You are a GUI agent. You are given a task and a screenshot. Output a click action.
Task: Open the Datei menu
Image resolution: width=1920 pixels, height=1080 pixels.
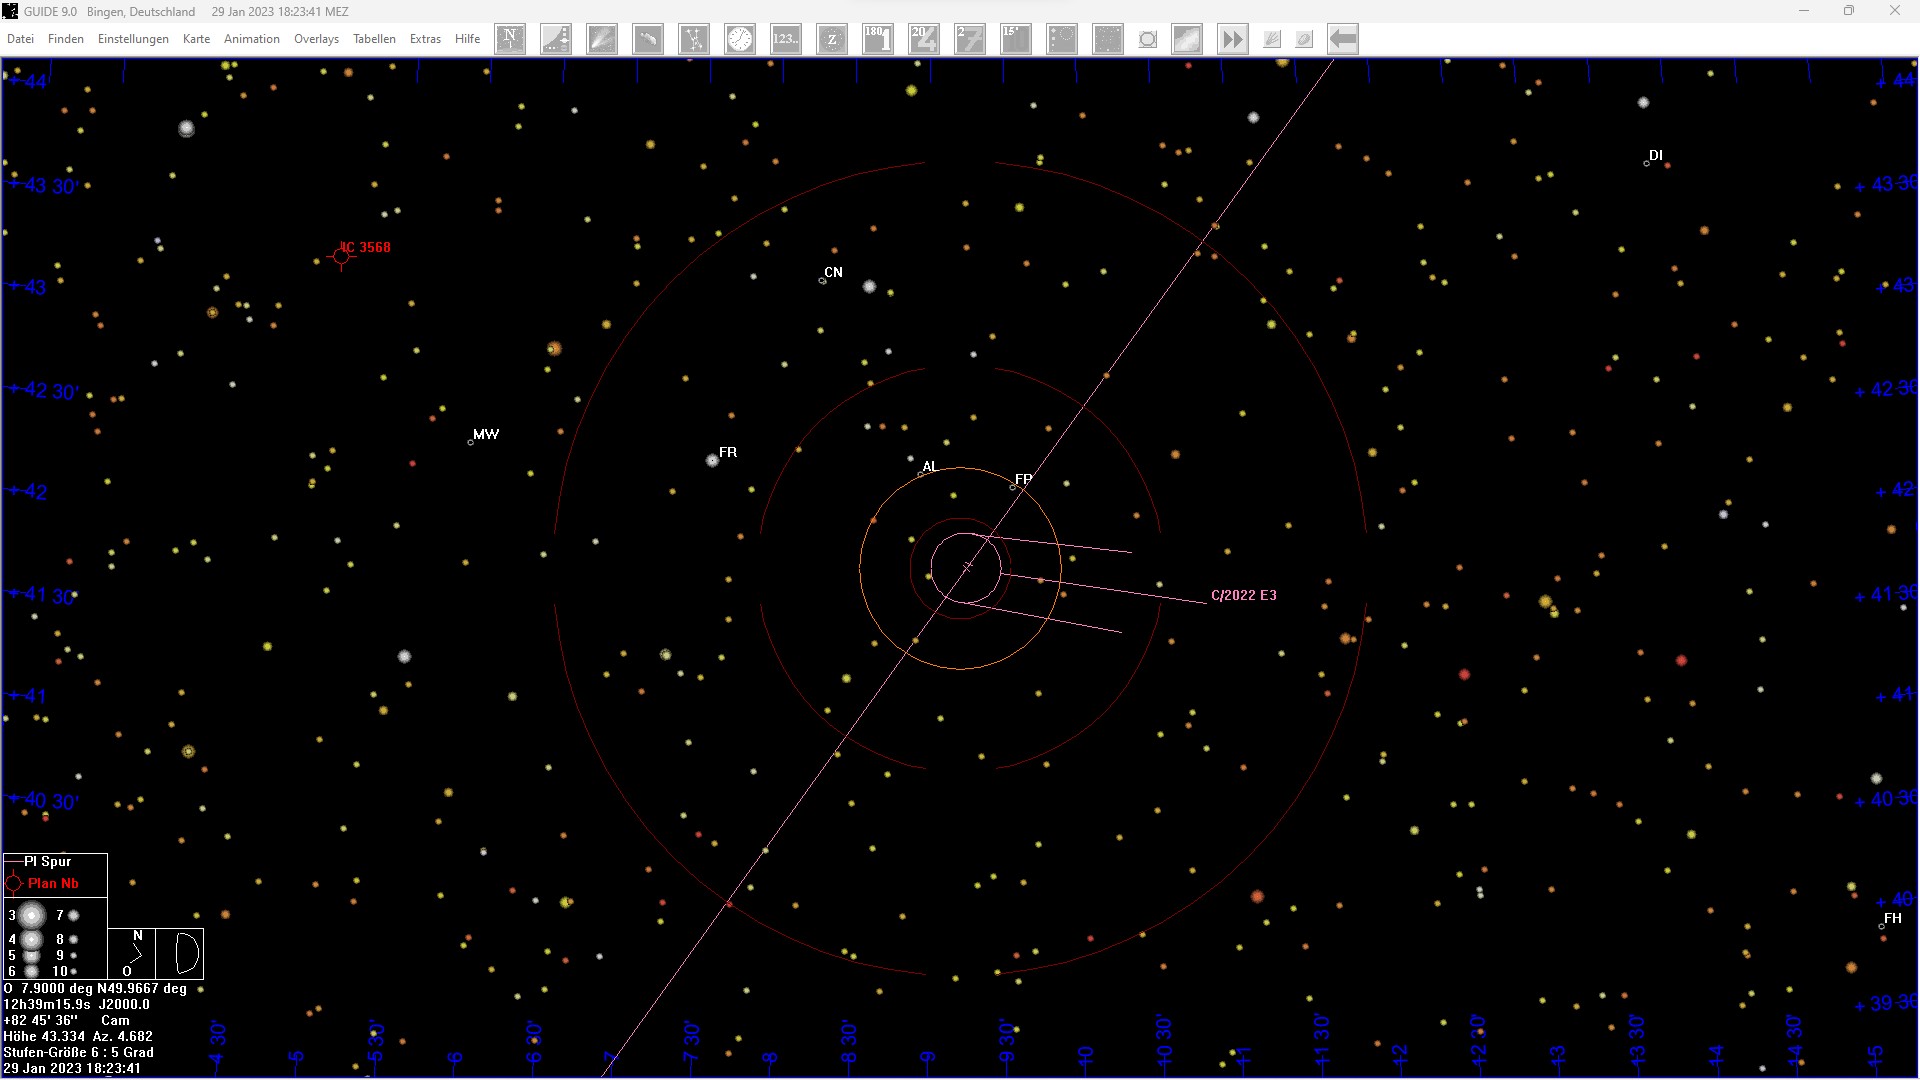(20, 39)
